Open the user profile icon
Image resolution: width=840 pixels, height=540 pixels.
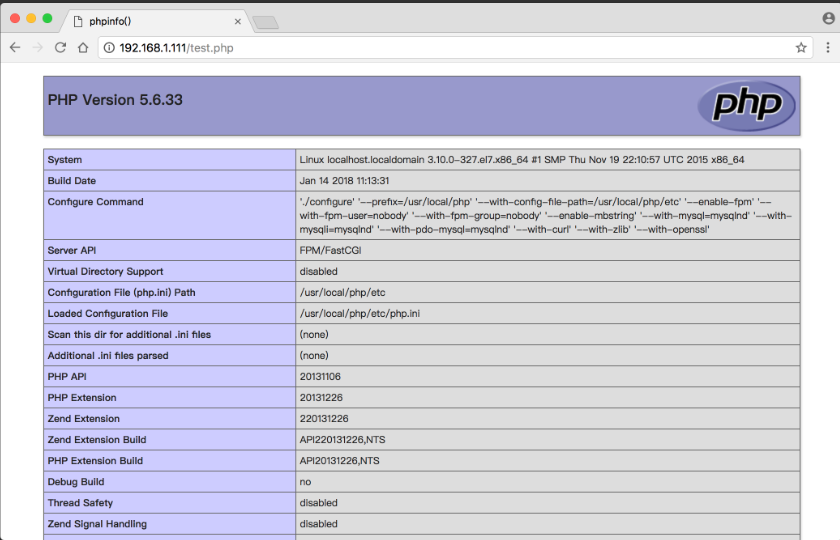[828, 18]
